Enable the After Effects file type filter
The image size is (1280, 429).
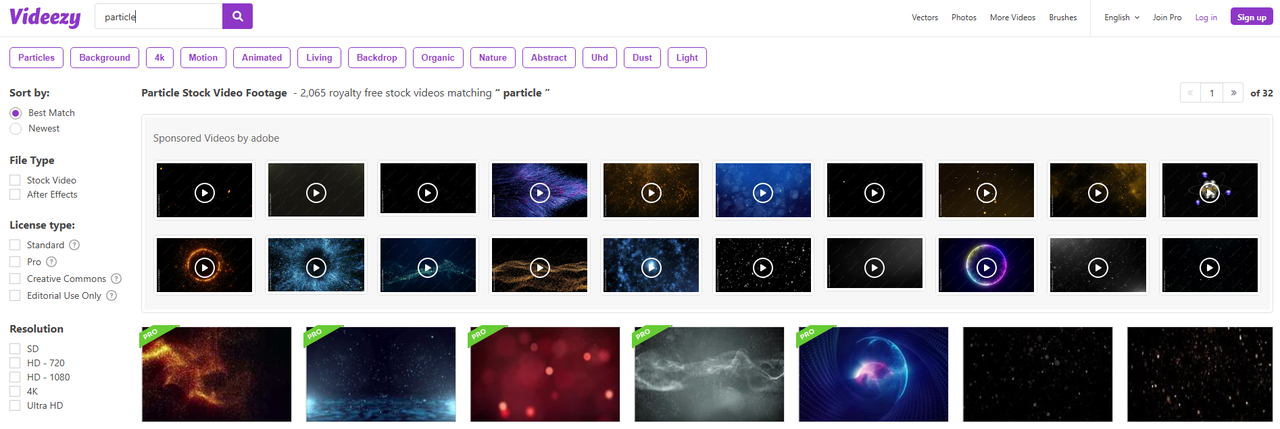pos(15,195)
